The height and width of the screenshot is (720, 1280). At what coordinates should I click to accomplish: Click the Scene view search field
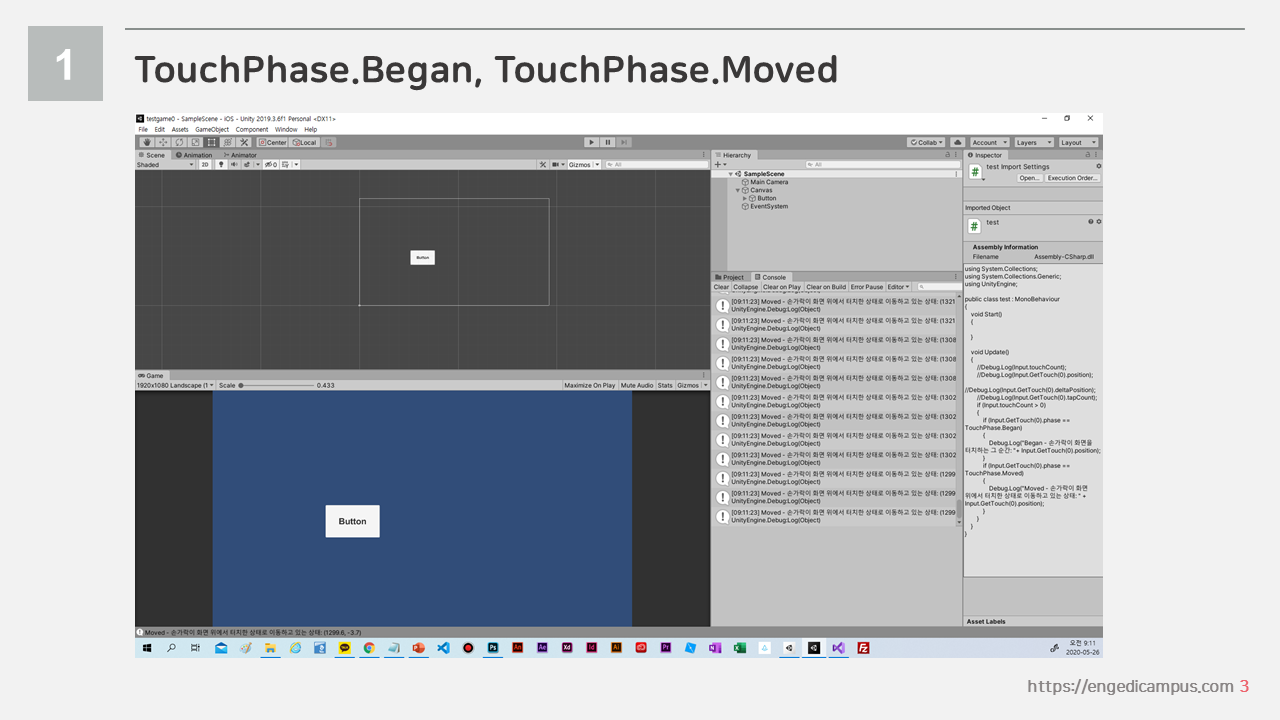[x=656, y=165]
